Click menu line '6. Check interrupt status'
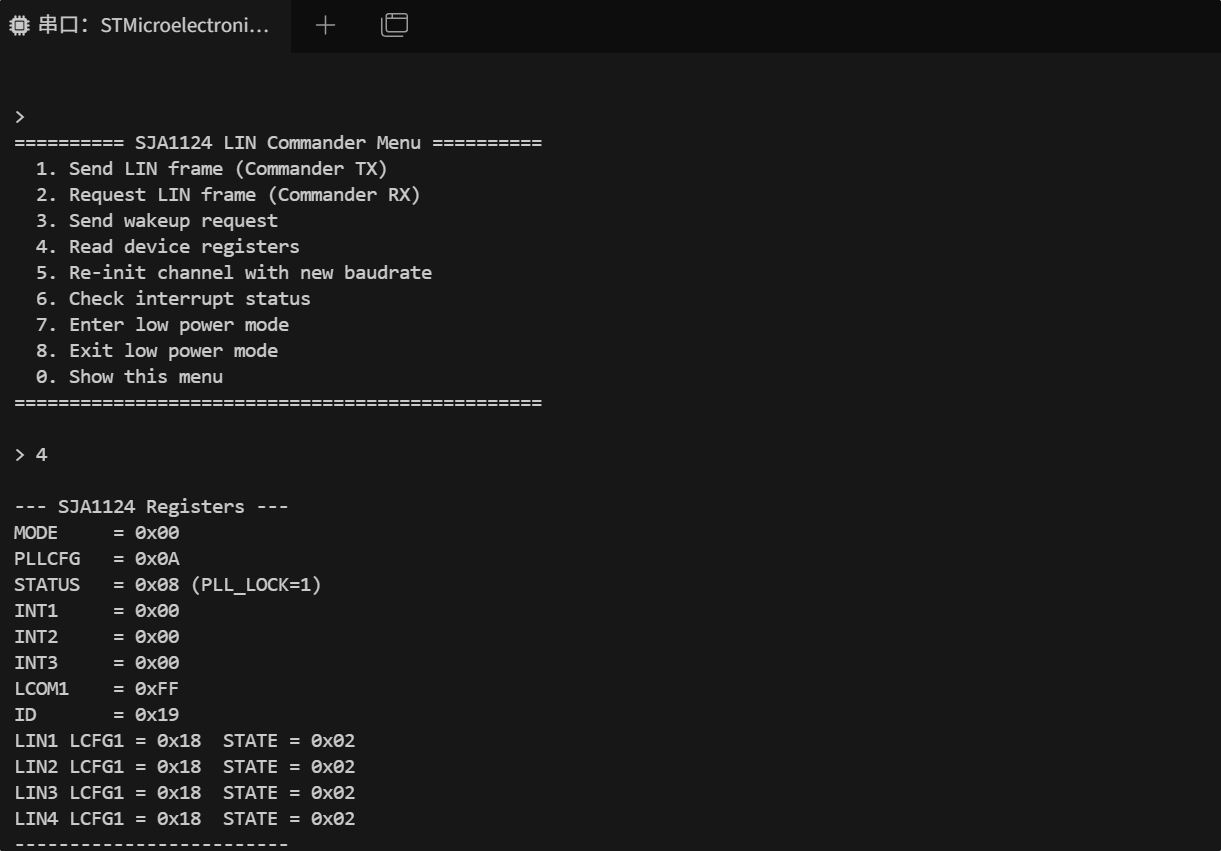Screen dimensions: 1221x851 coord(173,299)
